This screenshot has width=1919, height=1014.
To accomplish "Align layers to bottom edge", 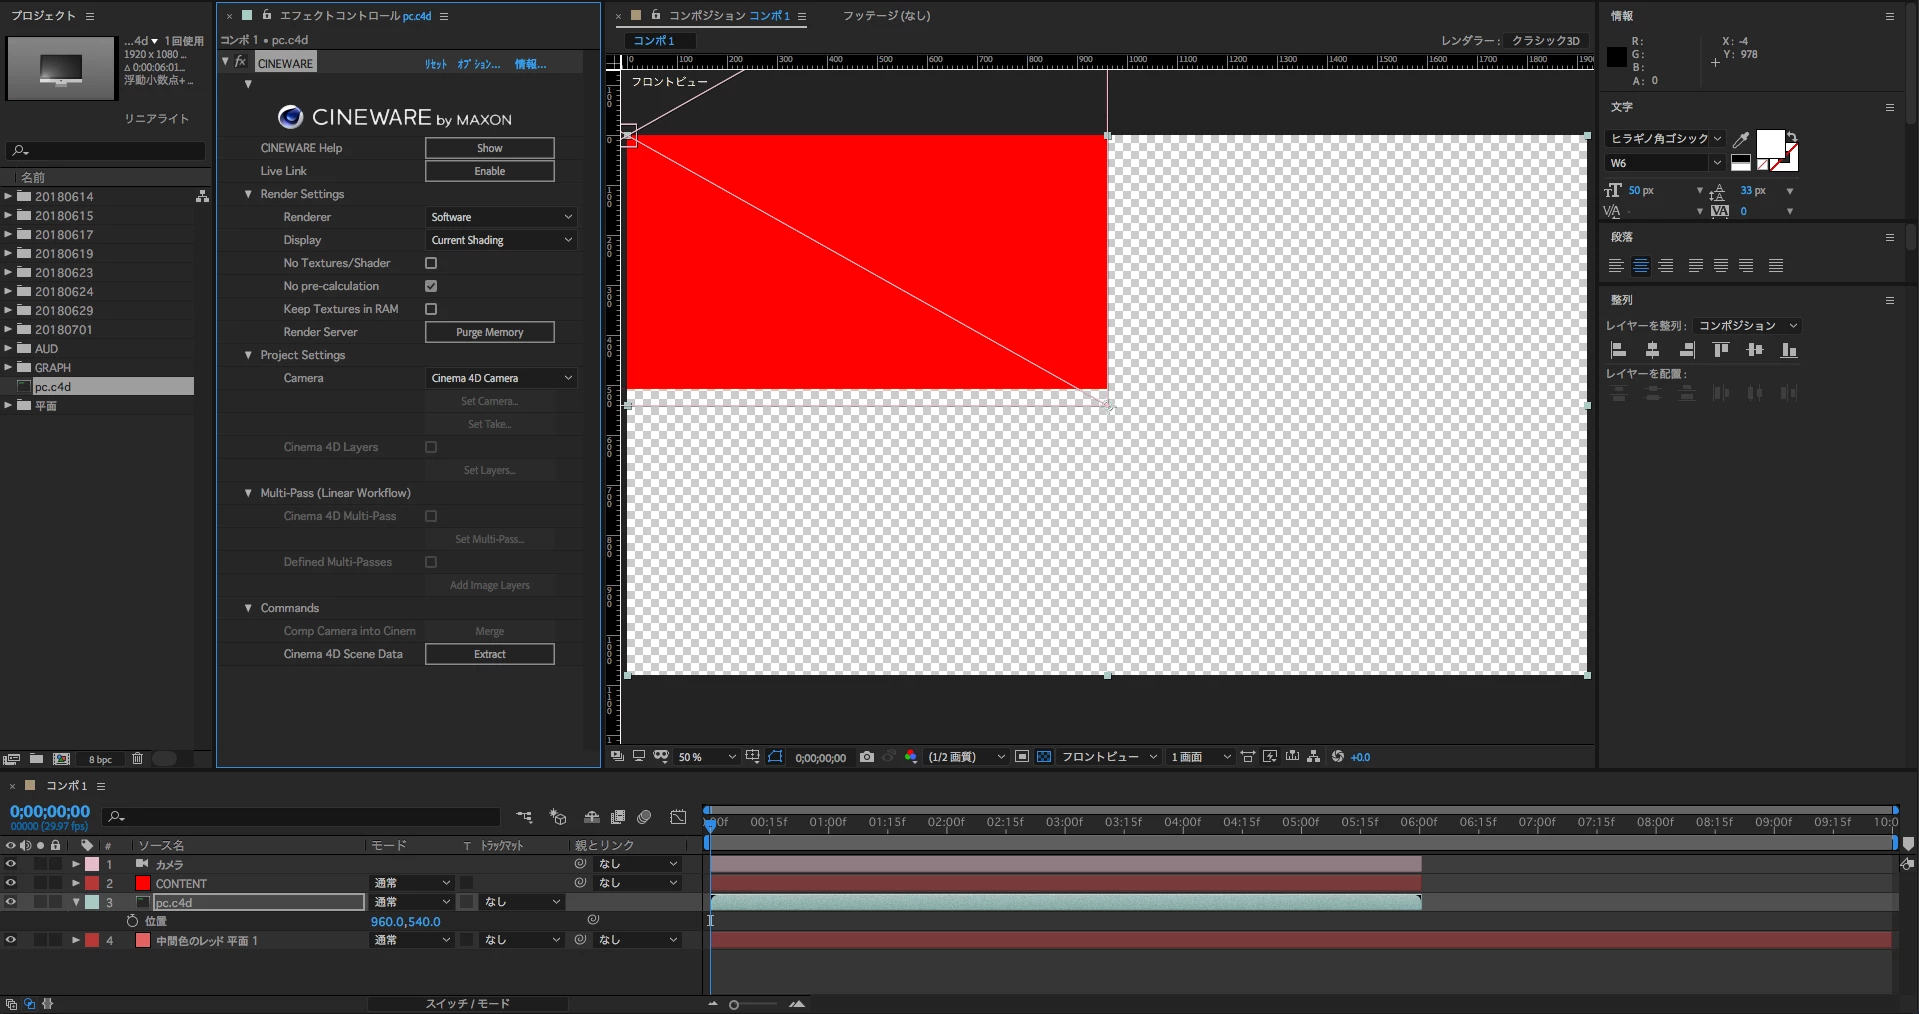I will [1789, 350].
